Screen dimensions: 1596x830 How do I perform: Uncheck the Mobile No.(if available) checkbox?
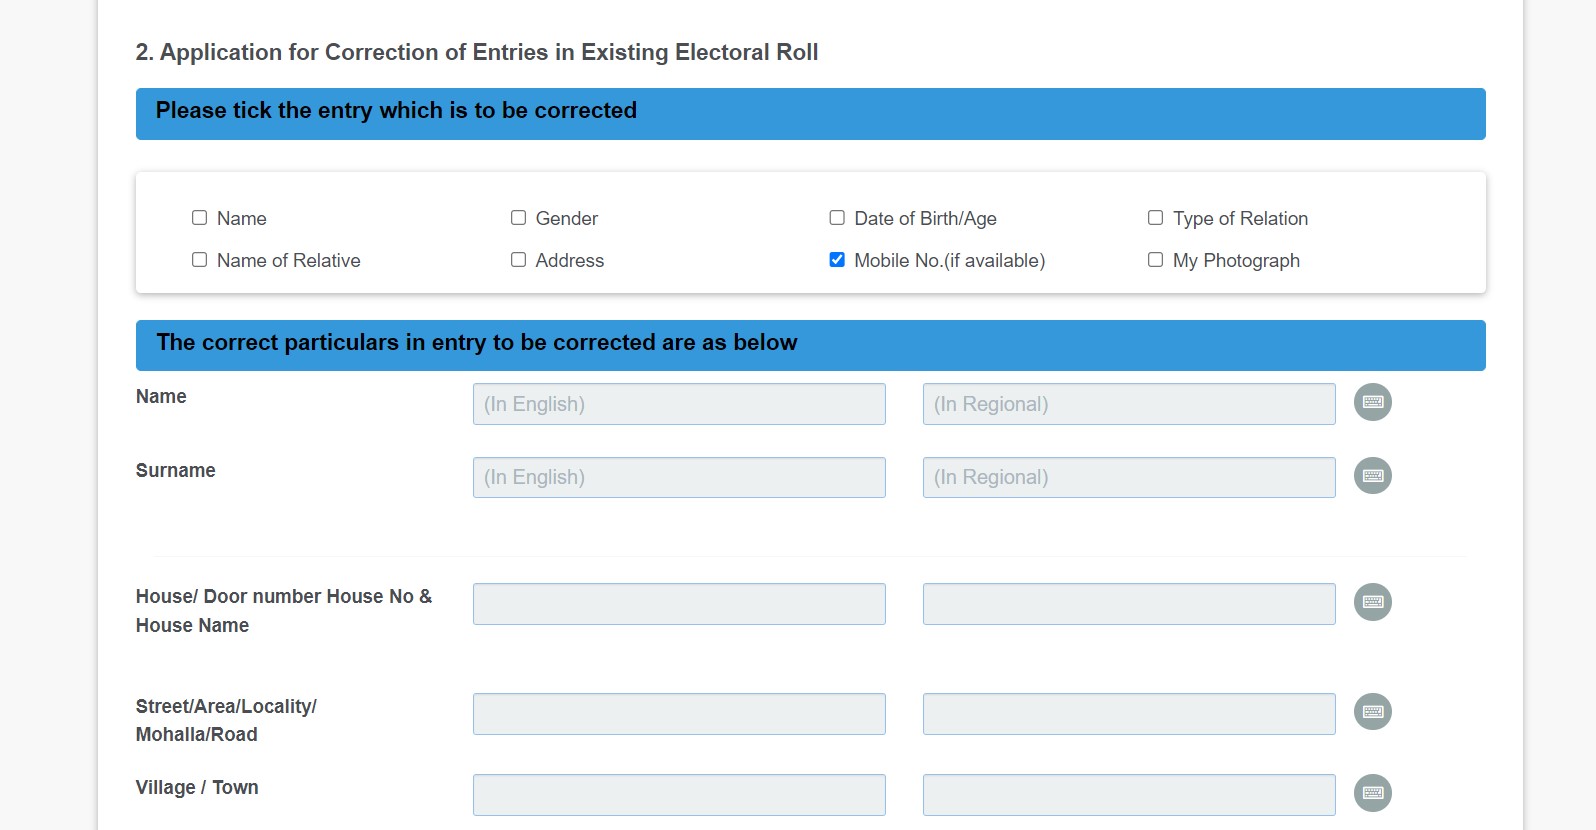(x=836, y=259)
